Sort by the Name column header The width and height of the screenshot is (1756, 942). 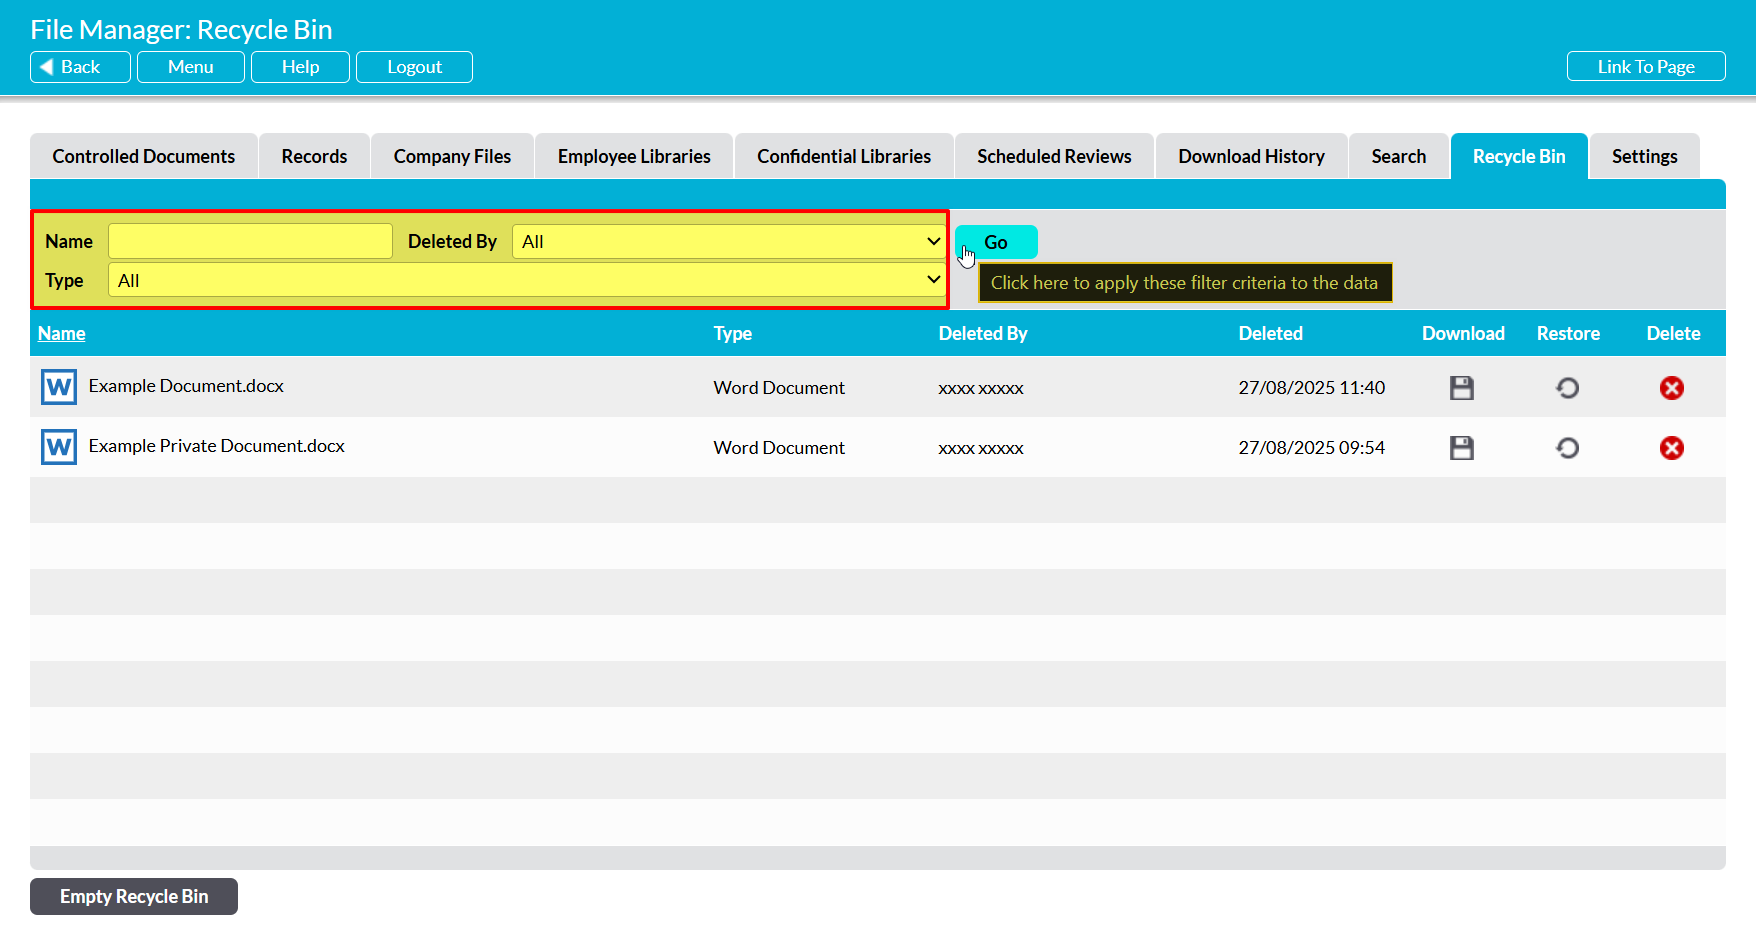pos(62,334)
